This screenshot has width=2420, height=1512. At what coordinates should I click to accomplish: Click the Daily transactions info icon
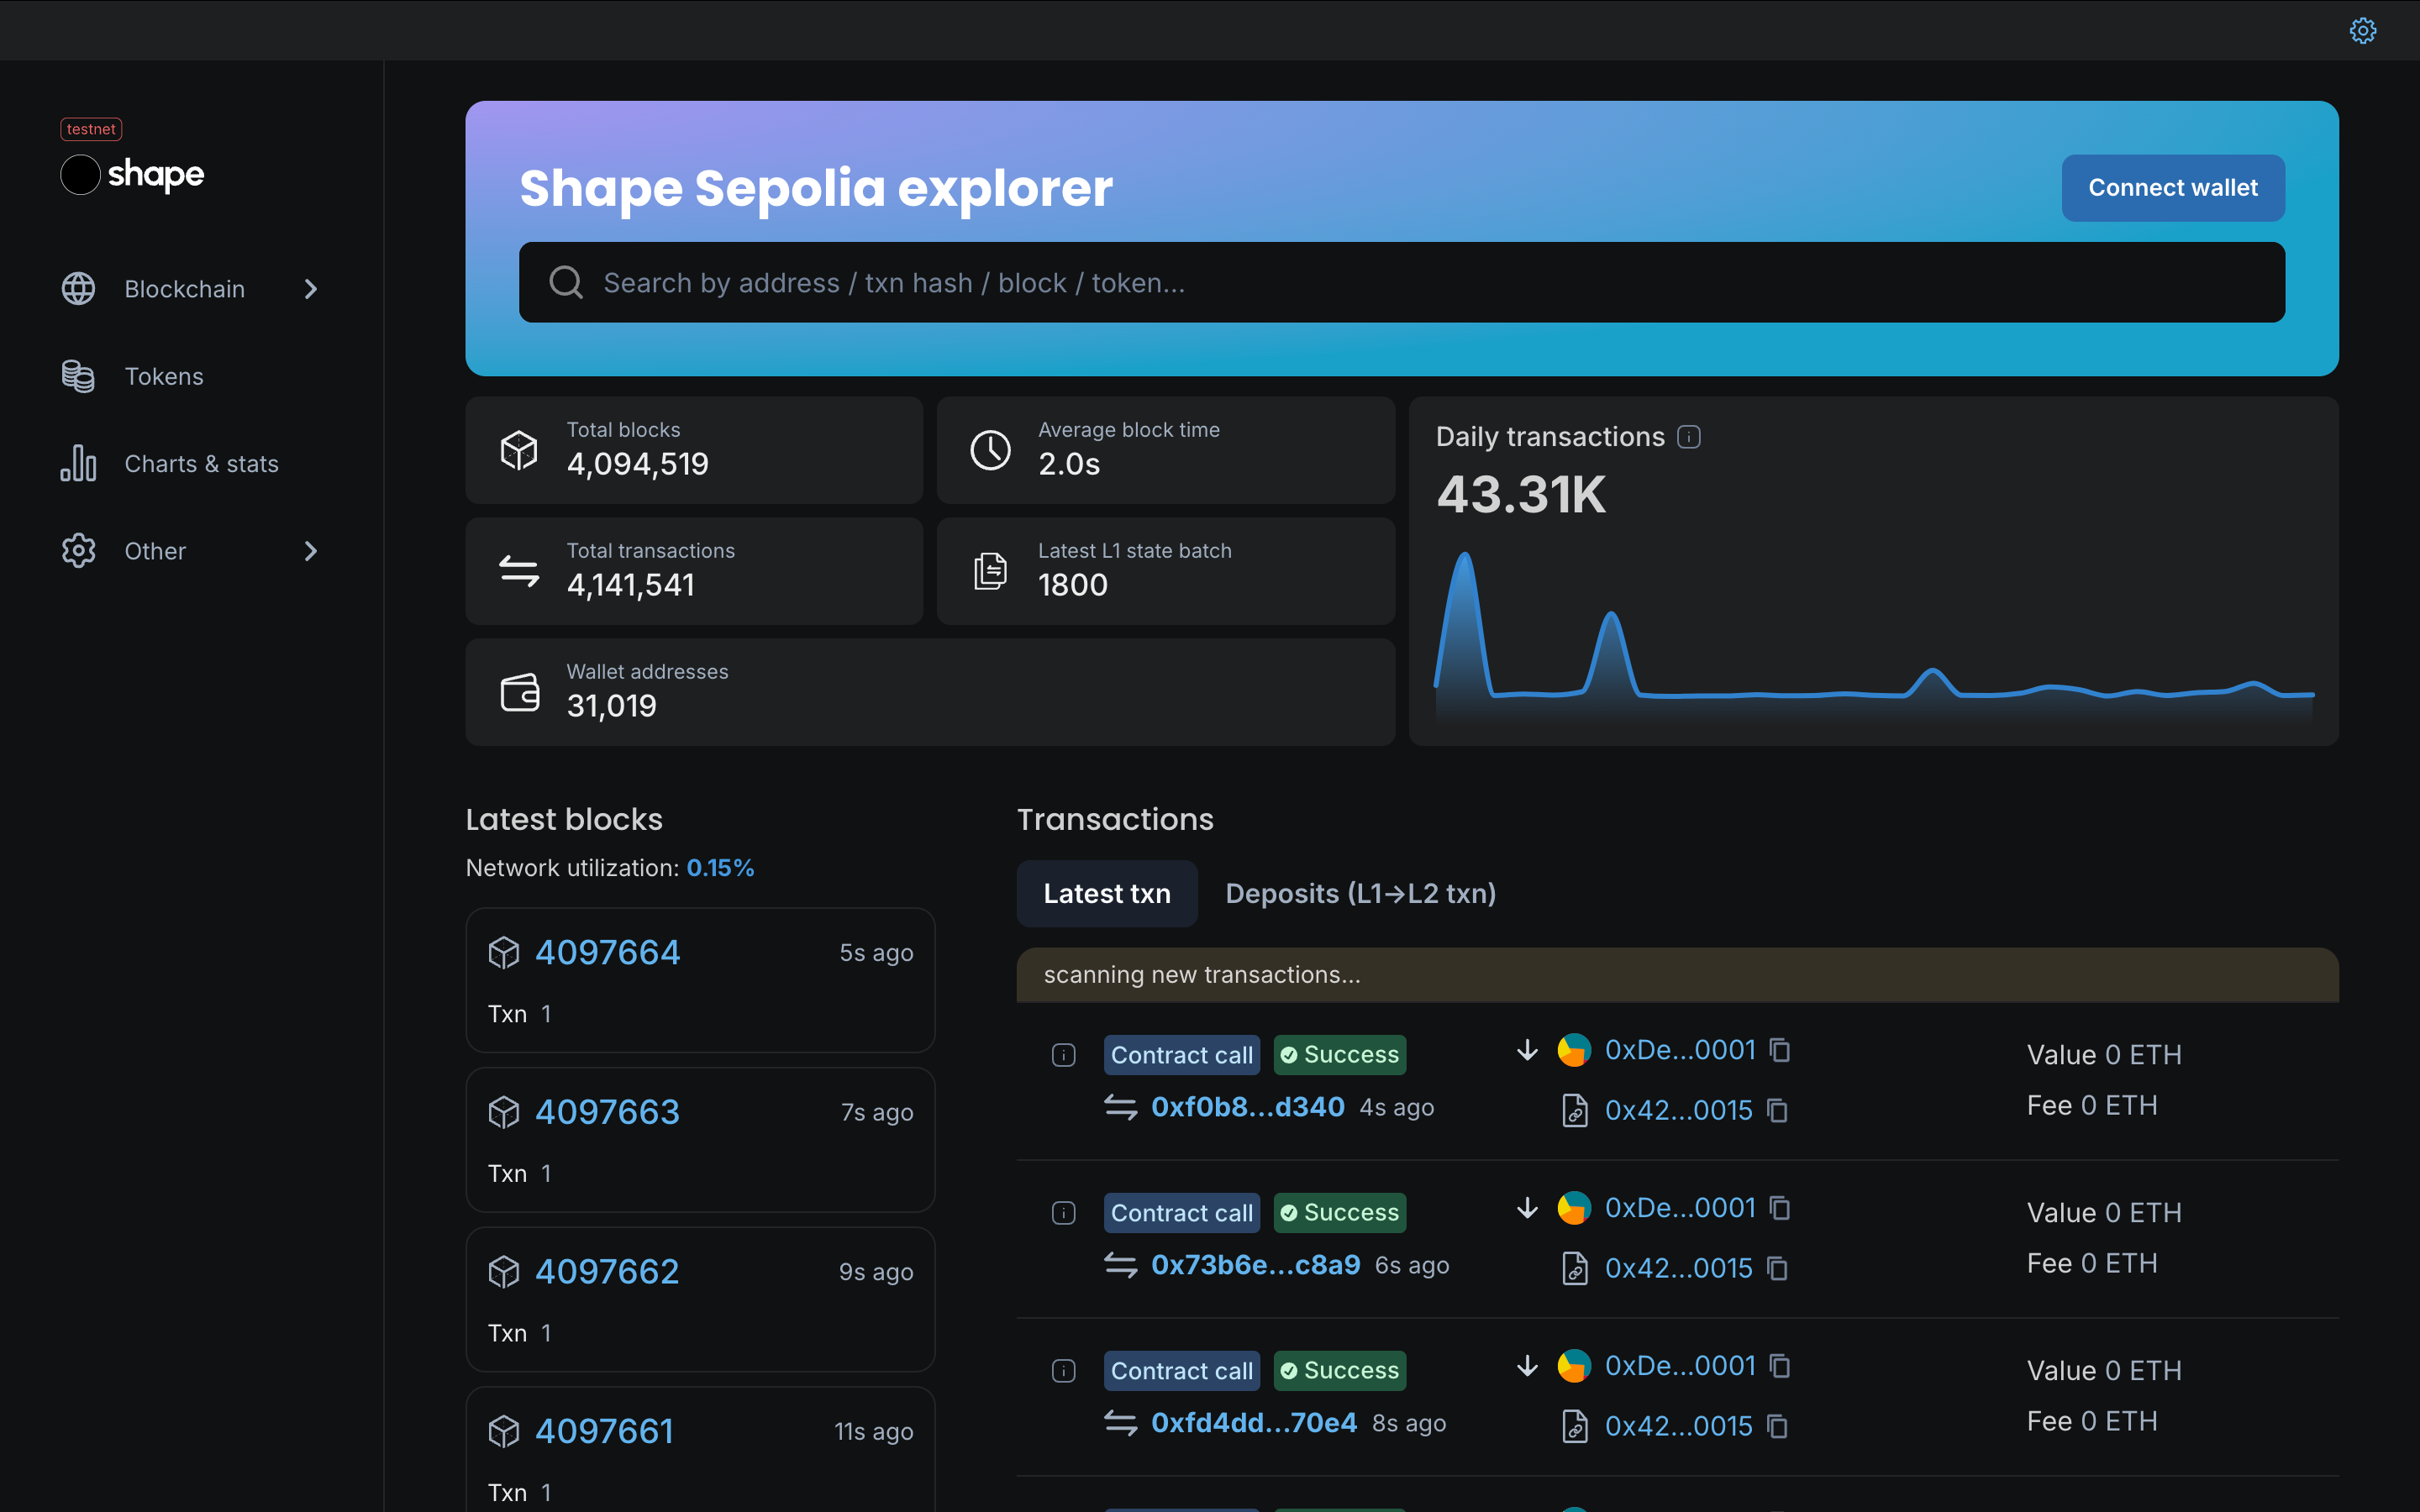(x=1689, y=437)
